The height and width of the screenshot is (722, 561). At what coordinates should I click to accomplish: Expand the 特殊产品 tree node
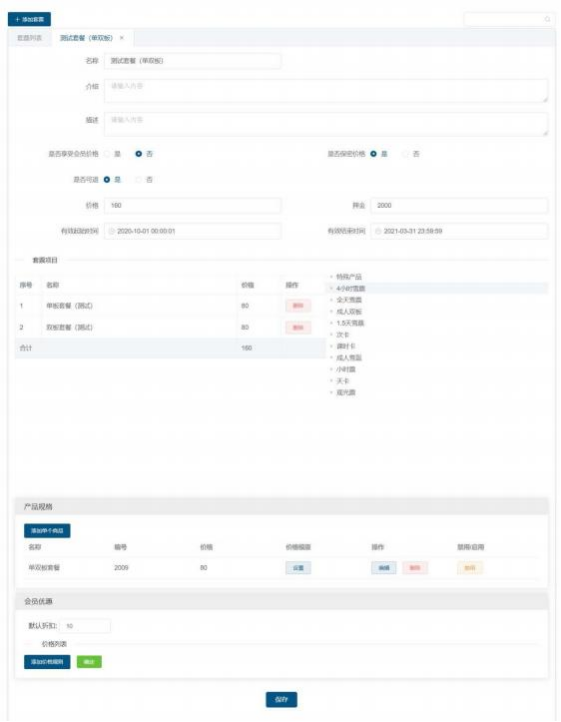pyautogui.click(x=331, y=277)
